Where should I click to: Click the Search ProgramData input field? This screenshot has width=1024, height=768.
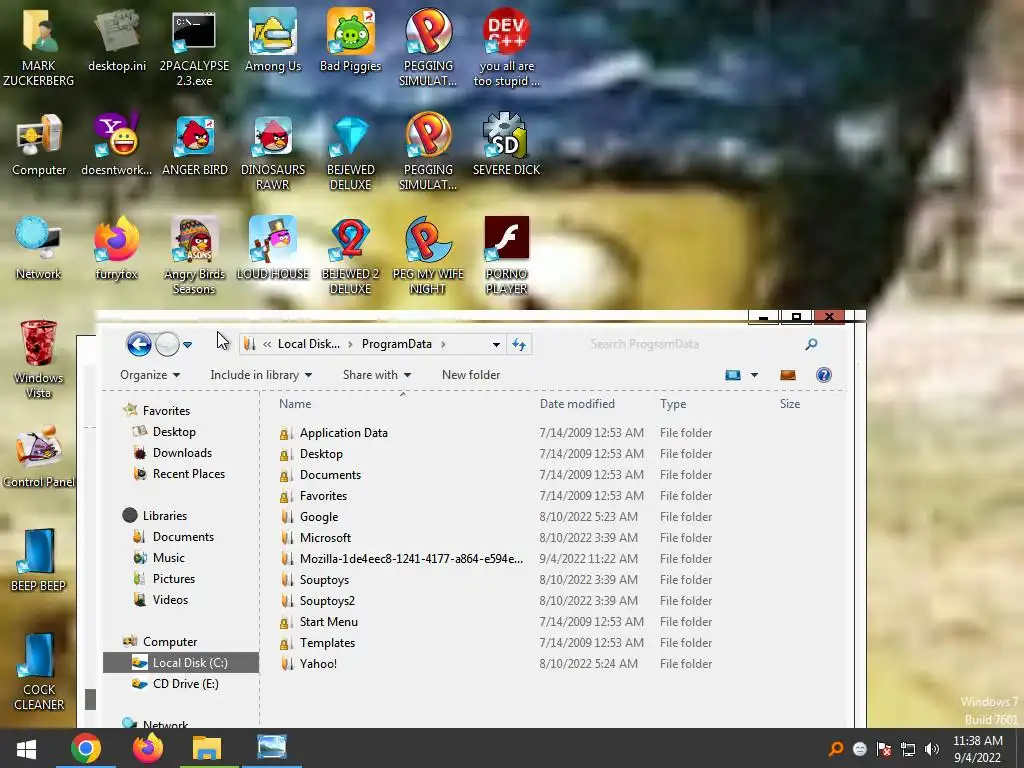[x=694, y=344]
